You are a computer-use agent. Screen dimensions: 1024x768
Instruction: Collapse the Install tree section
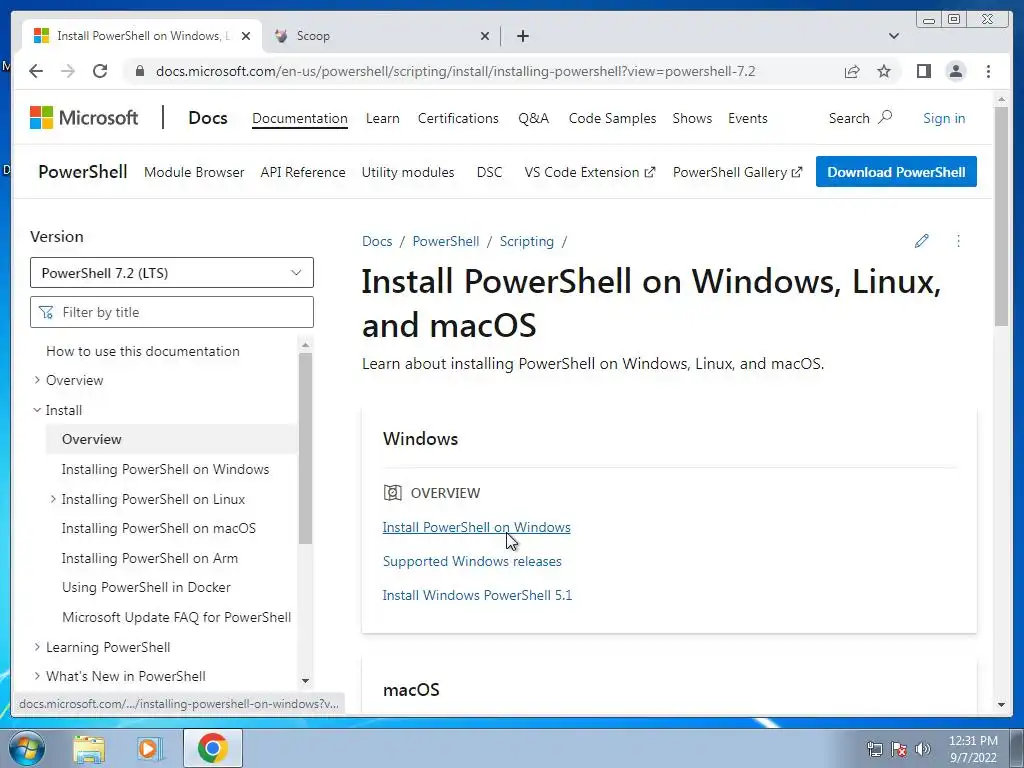click(37, 410)
